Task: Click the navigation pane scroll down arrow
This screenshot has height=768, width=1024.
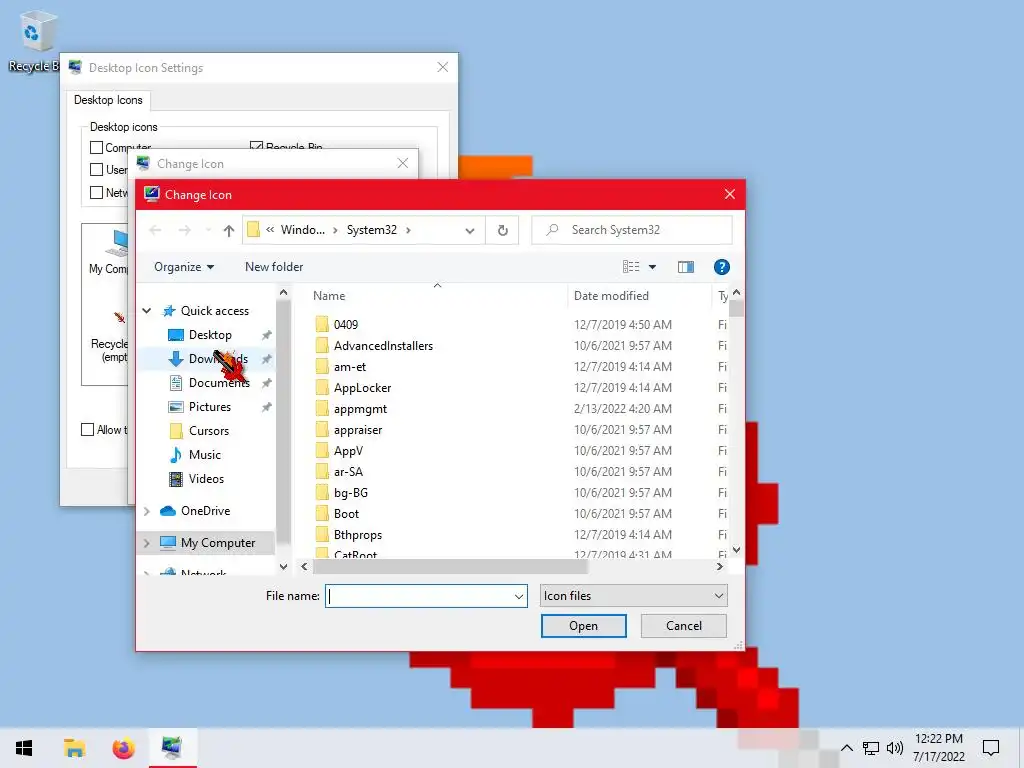Action: tap(283, 567)
